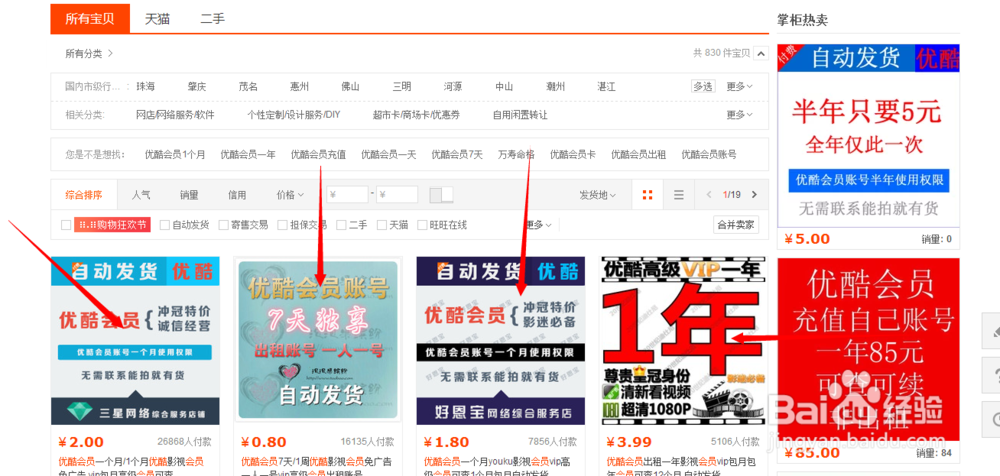Click the maximum price input field
This screenshot has height=476, width=1000.
(x=397, y=195)
